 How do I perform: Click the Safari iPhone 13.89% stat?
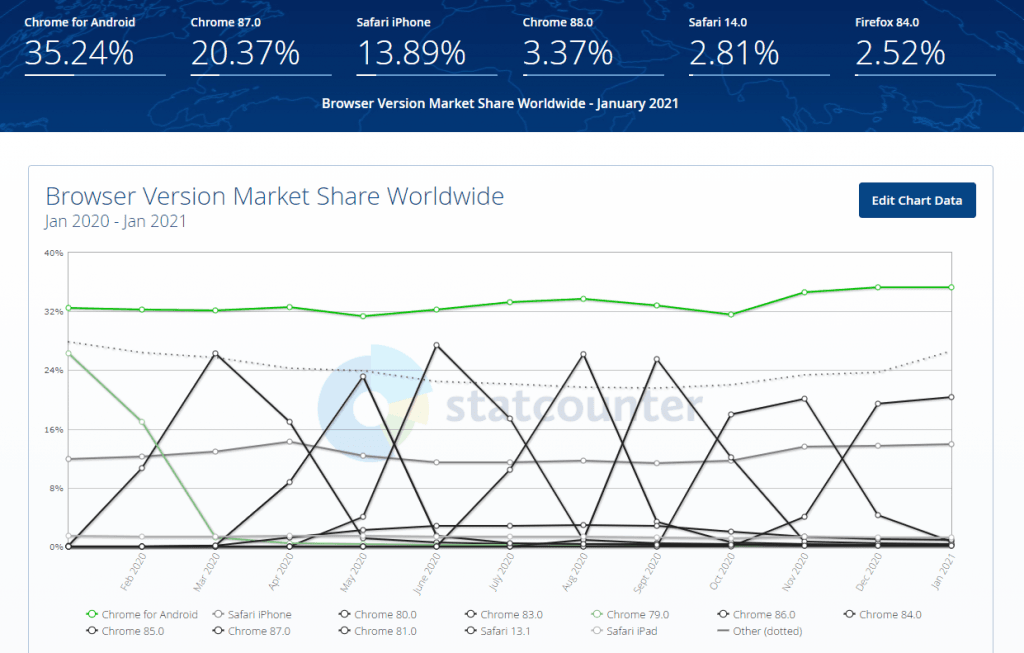tap(412, 52)
